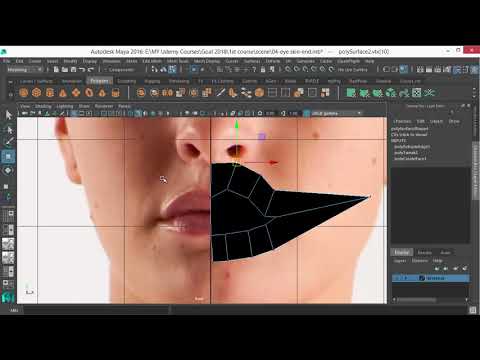Toggle select by hierarchy mode
Viewport: 480px width, 360px height.
tap(155, 69)
